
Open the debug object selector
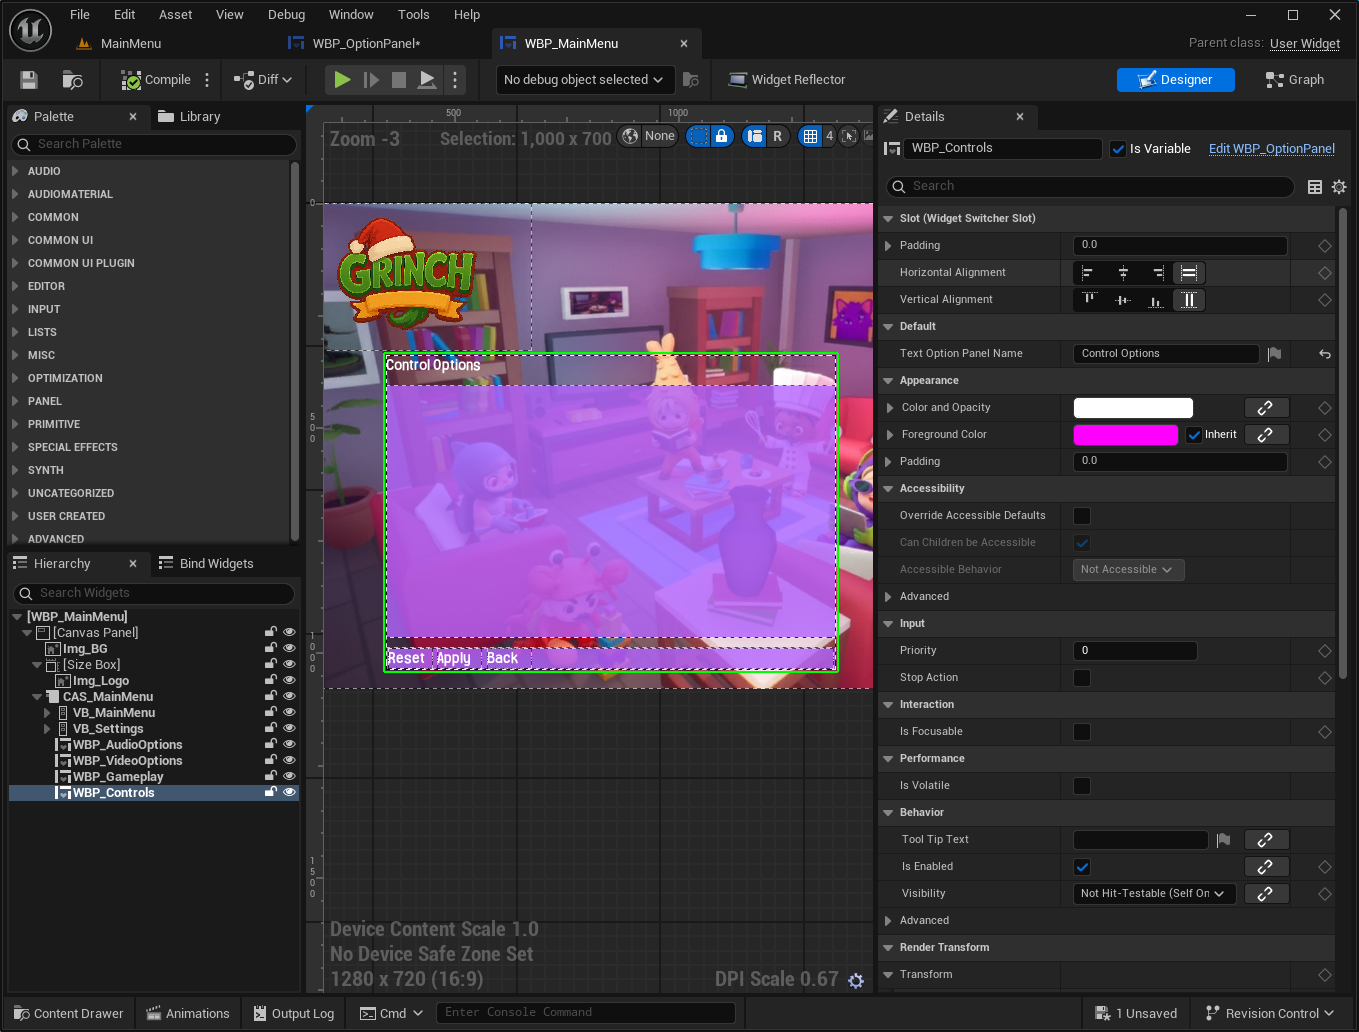pos(584,80)
